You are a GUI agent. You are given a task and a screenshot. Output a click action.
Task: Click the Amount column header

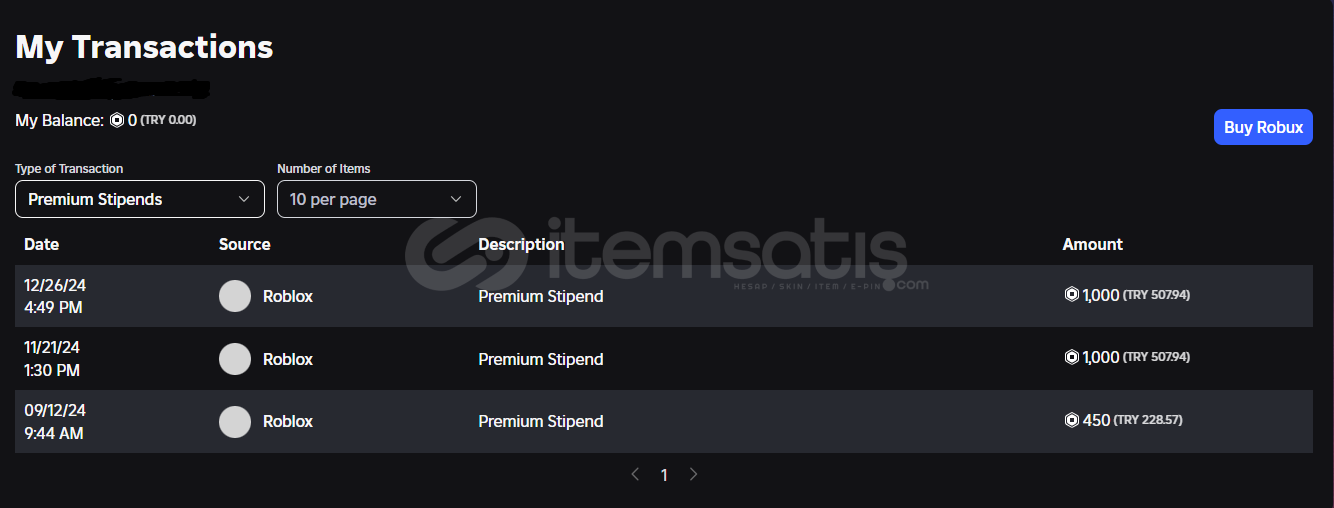(x=1092, y=244)
